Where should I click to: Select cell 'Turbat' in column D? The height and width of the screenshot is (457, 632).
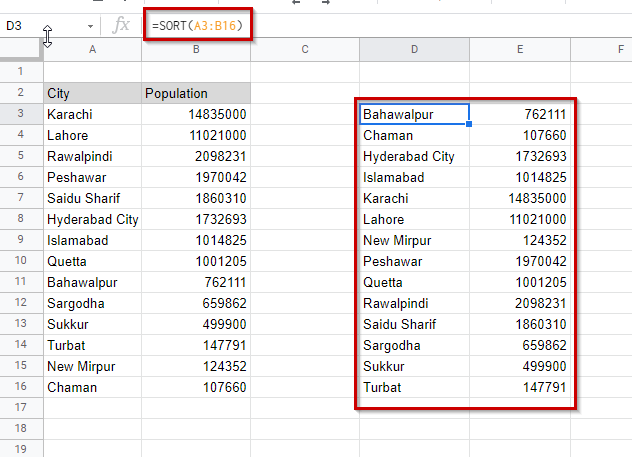pos(414,387)
